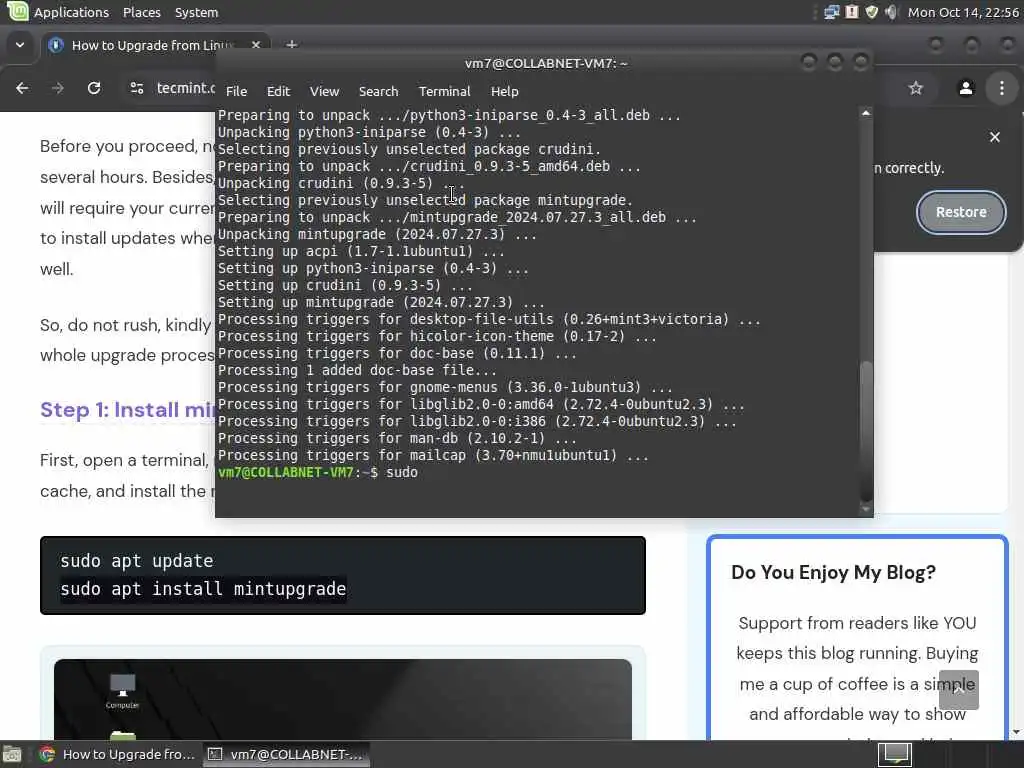Open the clock showing Mon Oct 14
Screen dimensions: 1024x768
[x=963, y=12]
